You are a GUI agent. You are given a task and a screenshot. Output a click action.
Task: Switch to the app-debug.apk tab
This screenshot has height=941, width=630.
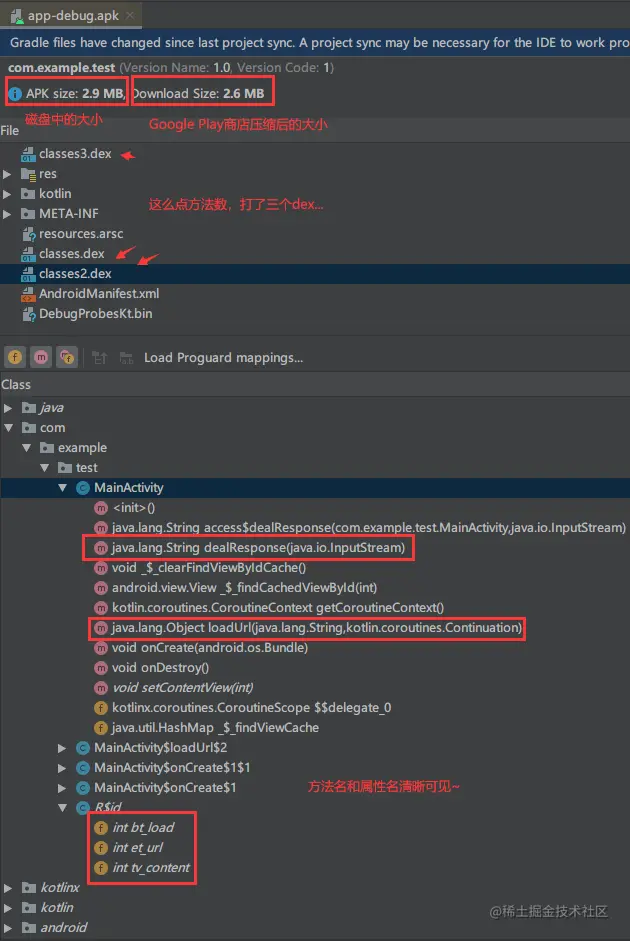pos(71,16)
